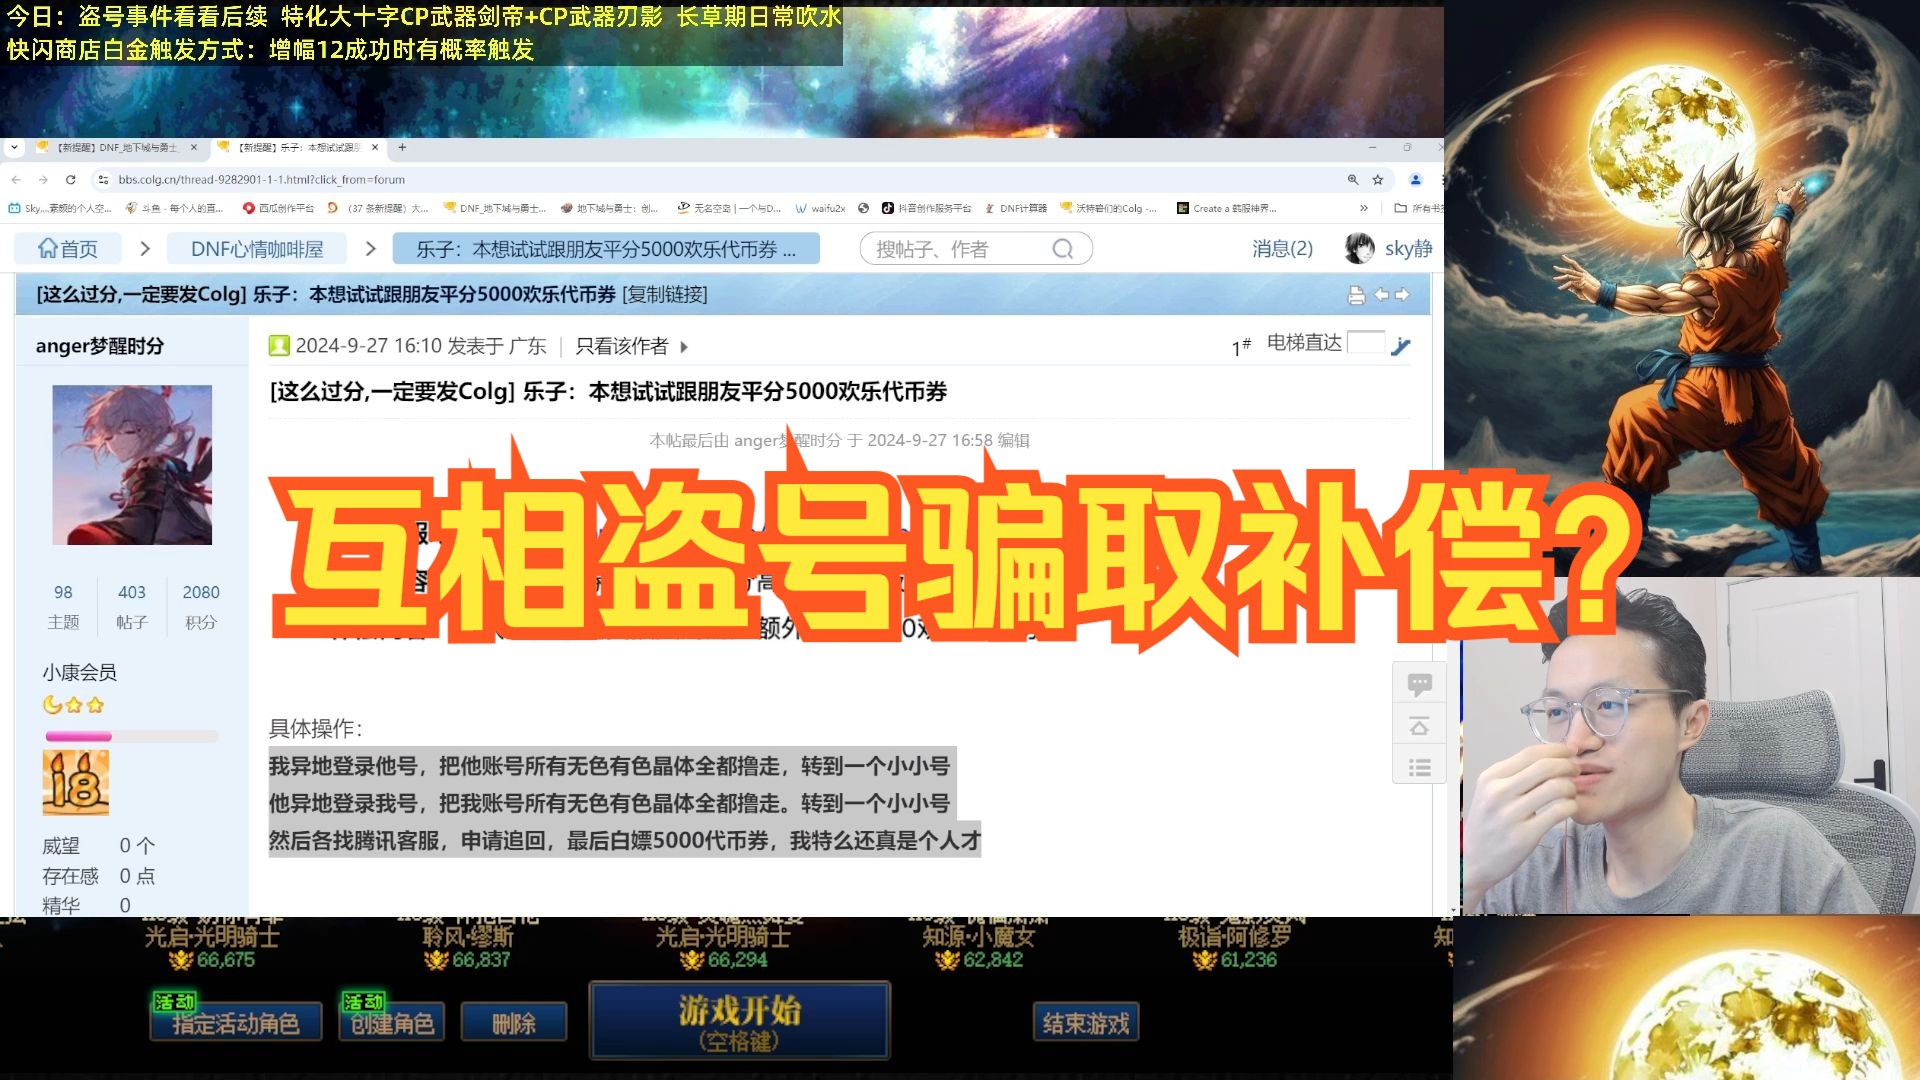Open the 37条新提醒 bookmark
1920x1080 pixels.
click(x=378, y=209)
